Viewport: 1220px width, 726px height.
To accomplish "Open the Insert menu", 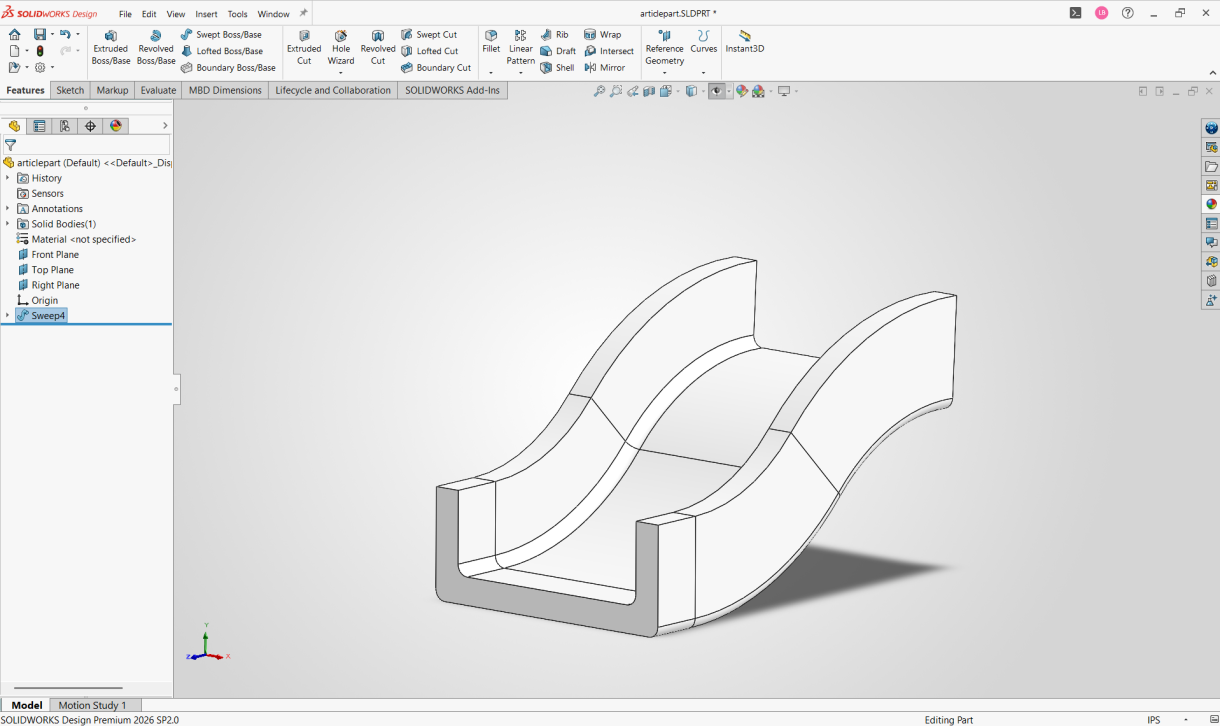I will pos(206,14).
